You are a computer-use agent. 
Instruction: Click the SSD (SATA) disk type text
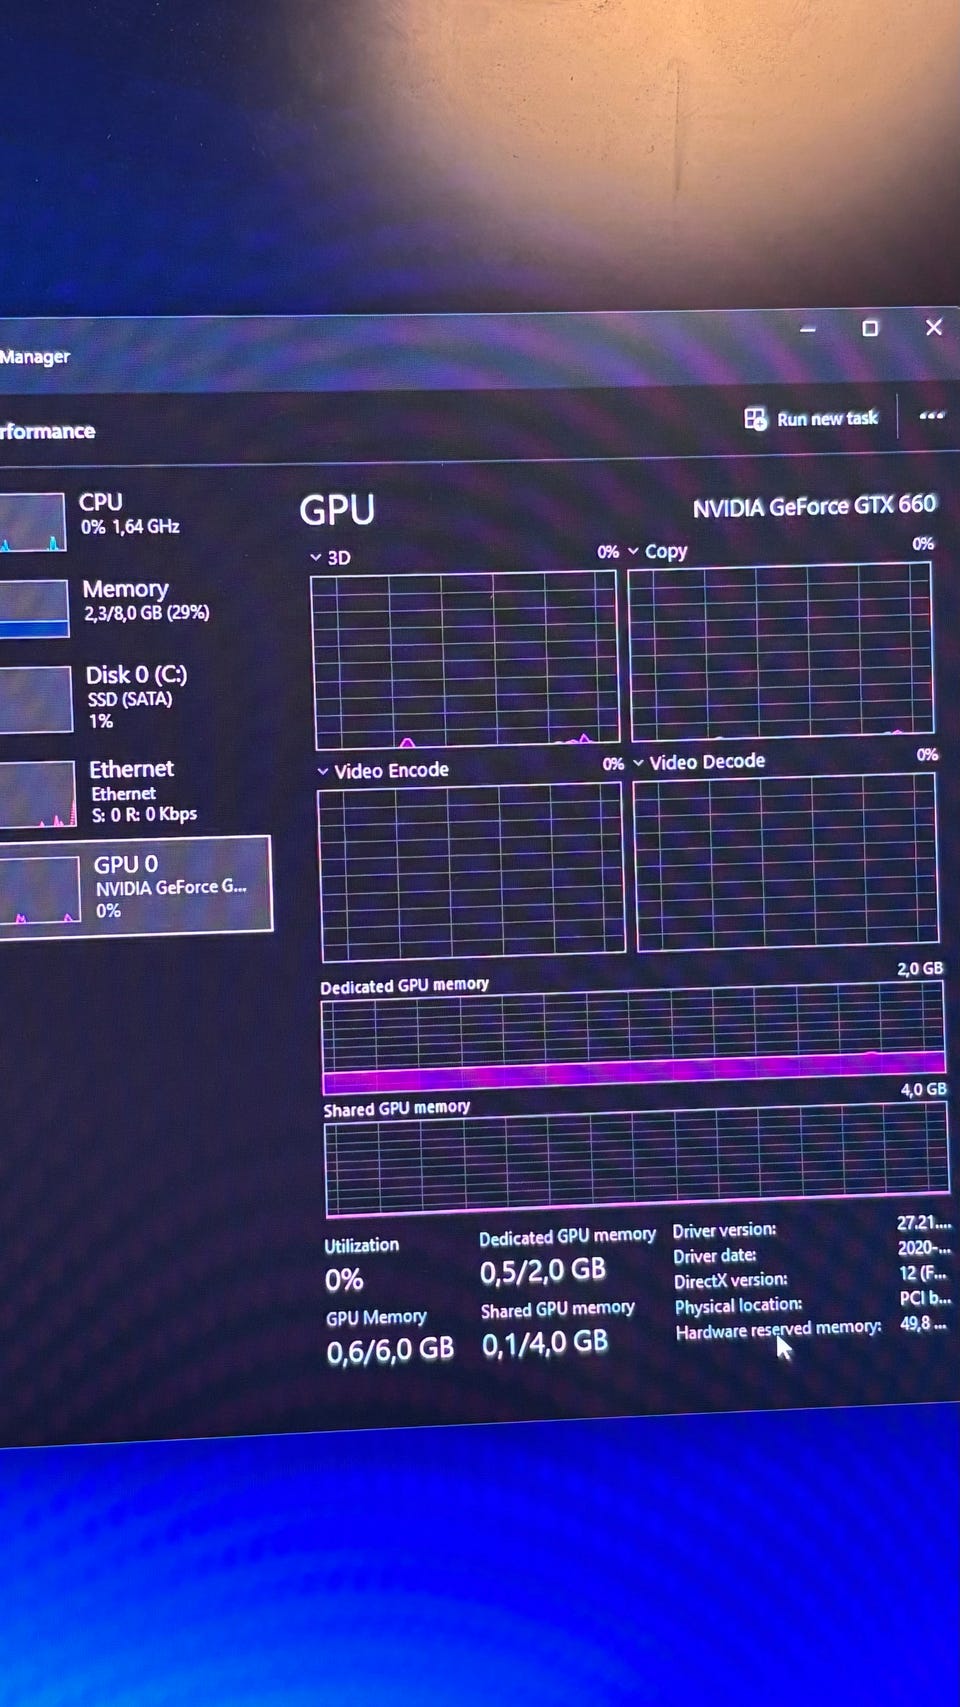[130, 699]
